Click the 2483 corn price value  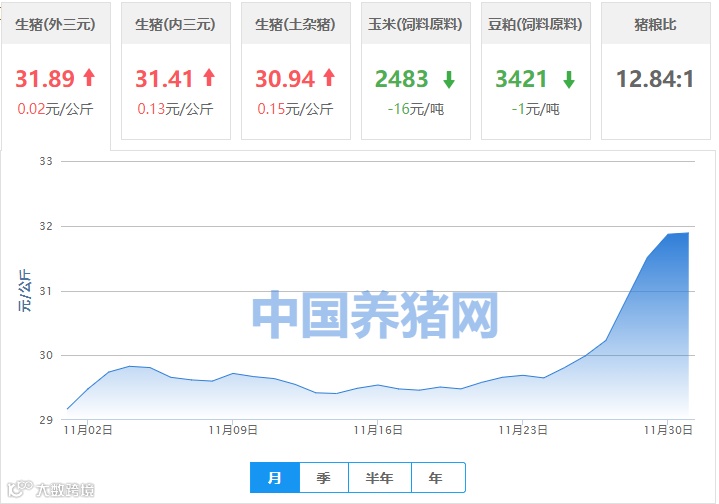click(402, 79)
